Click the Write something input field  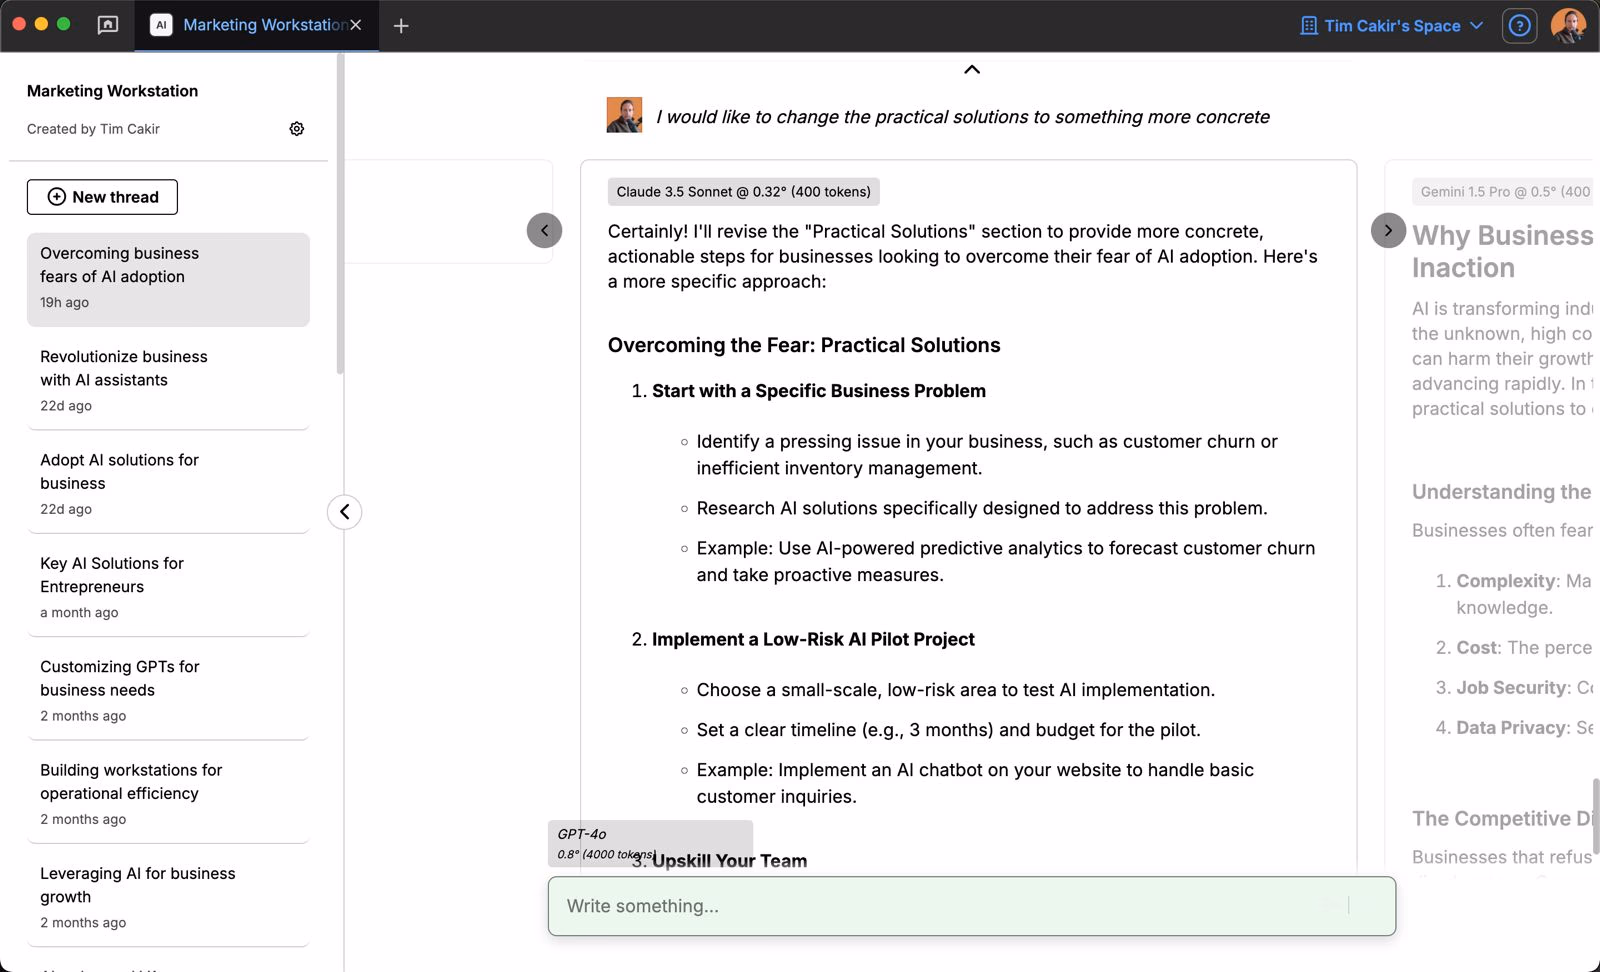coord(971,906)
